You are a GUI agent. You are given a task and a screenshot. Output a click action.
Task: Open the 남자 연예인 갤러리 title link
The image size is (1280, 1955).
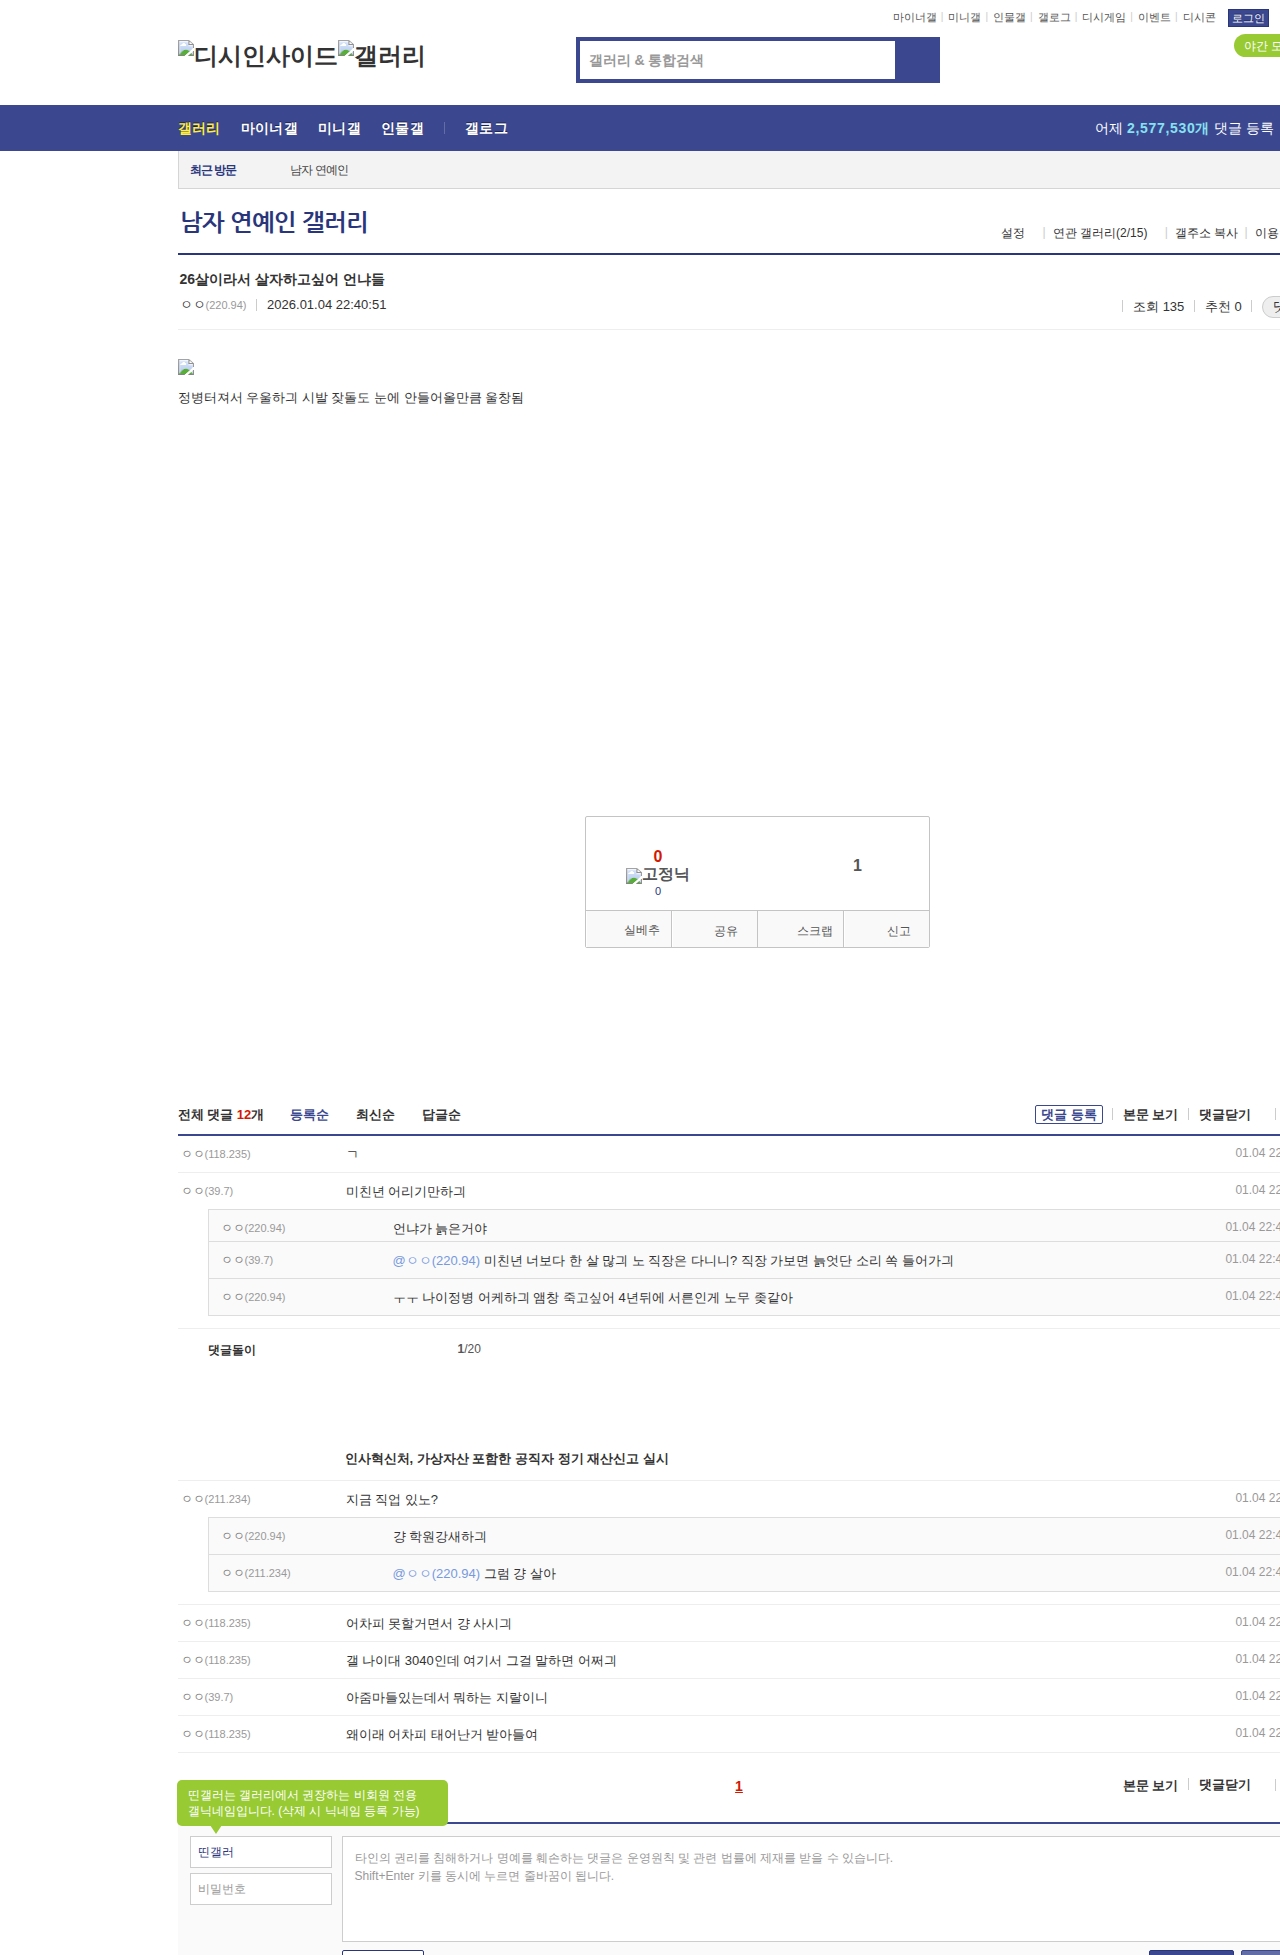274,222
